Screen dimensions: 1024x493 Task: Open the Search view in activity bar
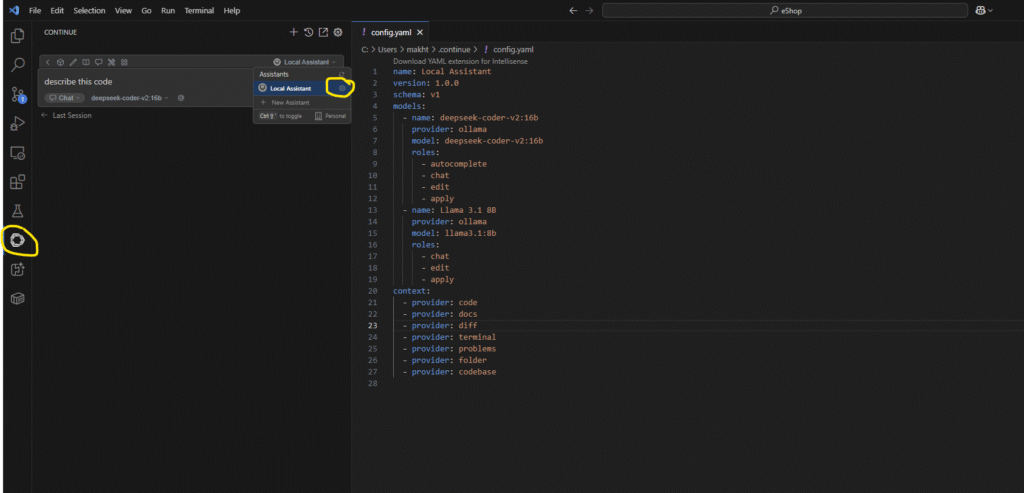coord(18,65)
